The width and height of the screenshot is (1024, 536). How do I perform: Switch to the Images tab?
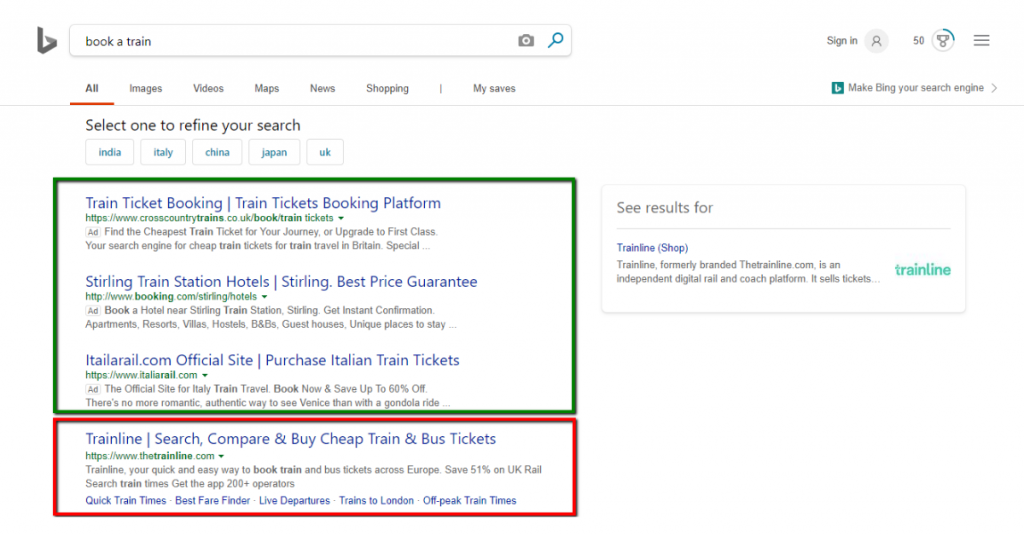146,88
